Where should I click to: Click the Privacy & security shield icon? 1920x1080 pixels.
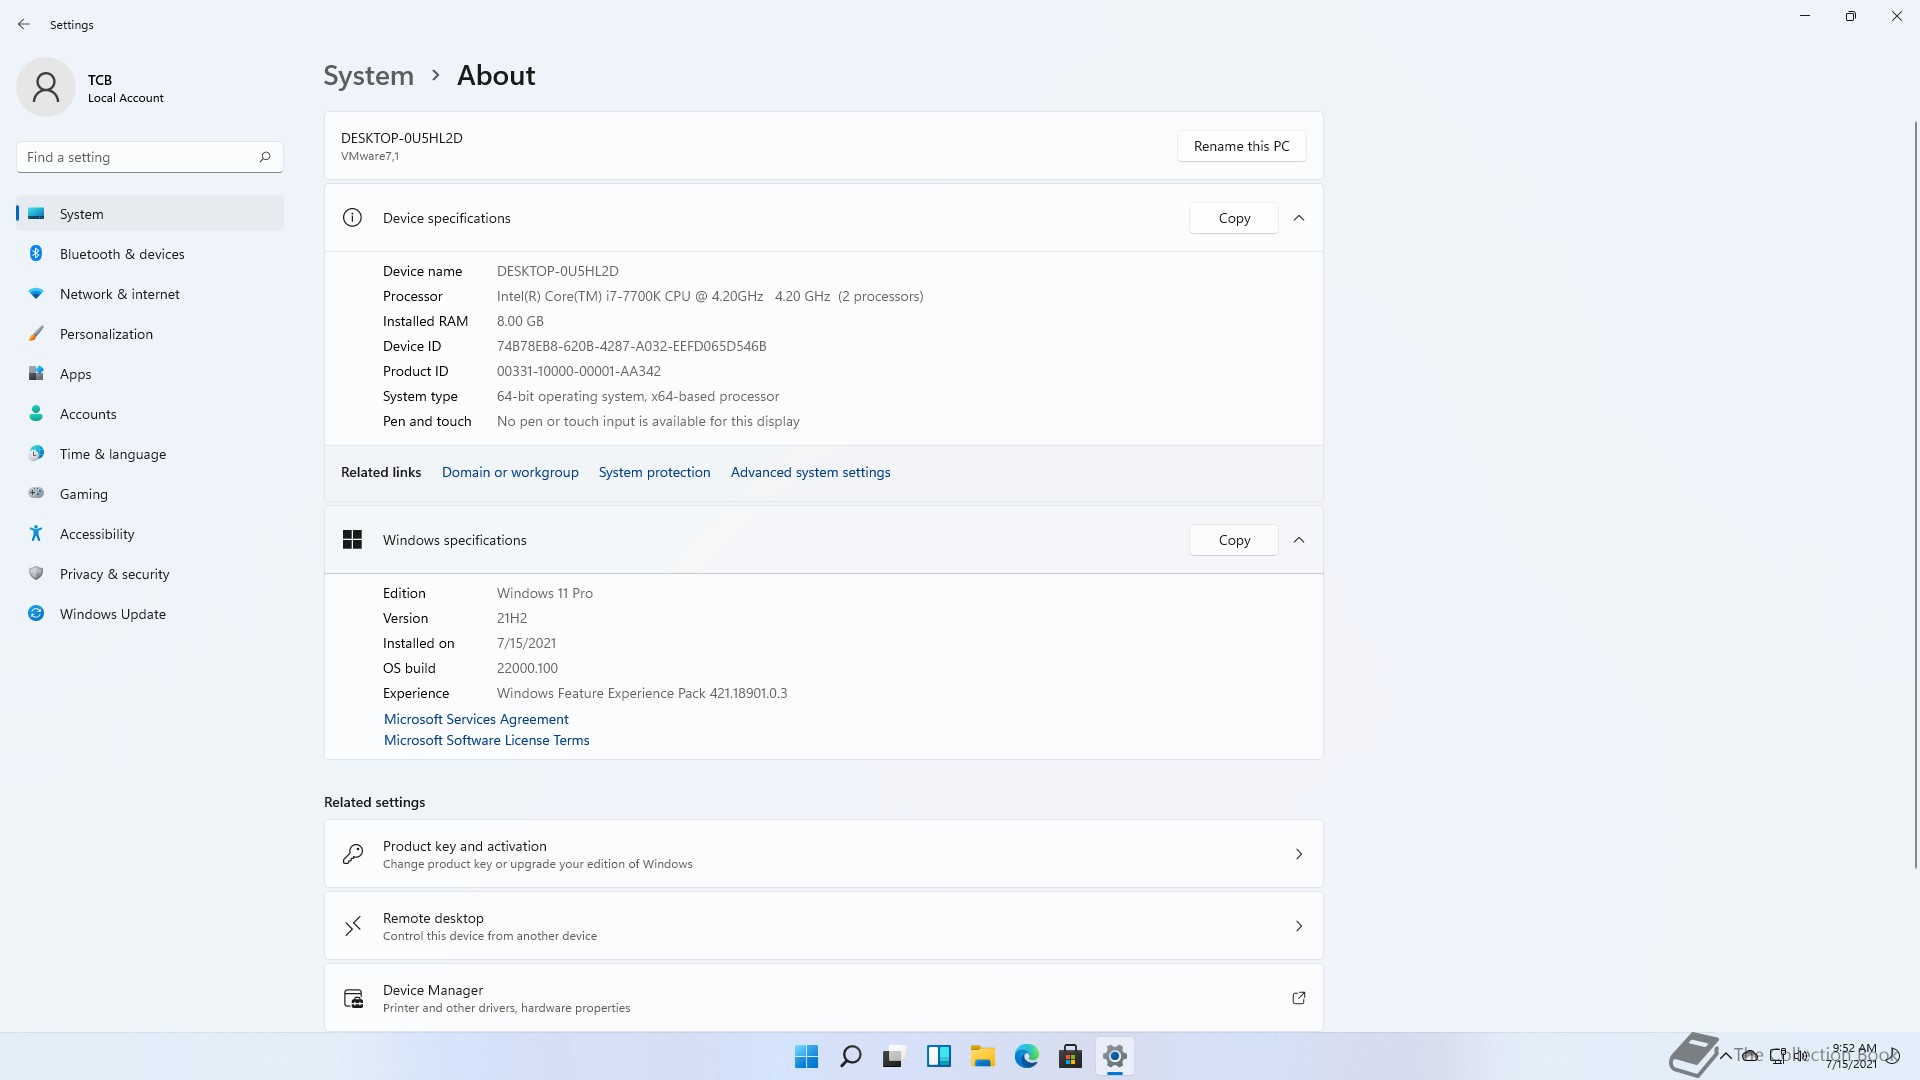coord(36,574)
